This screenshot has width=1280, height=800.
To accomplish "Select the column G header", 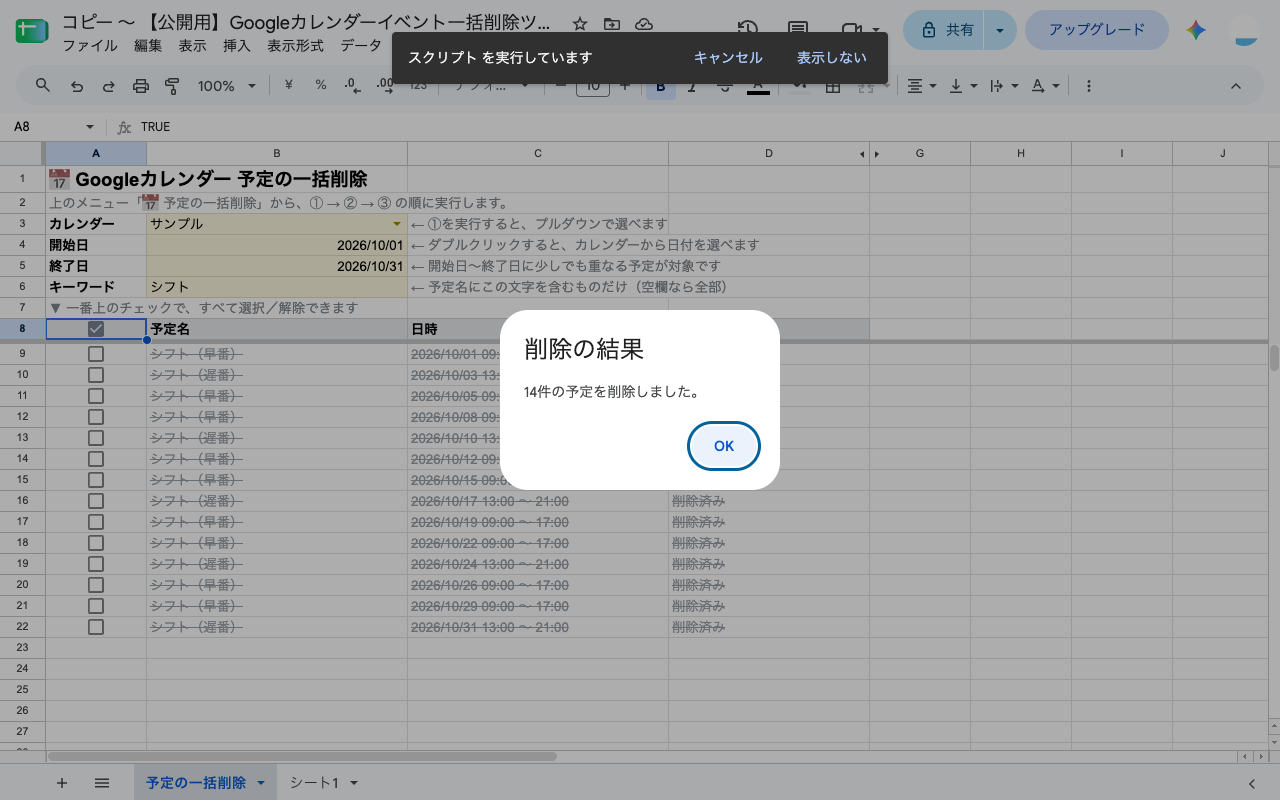I will click(920, 153).
